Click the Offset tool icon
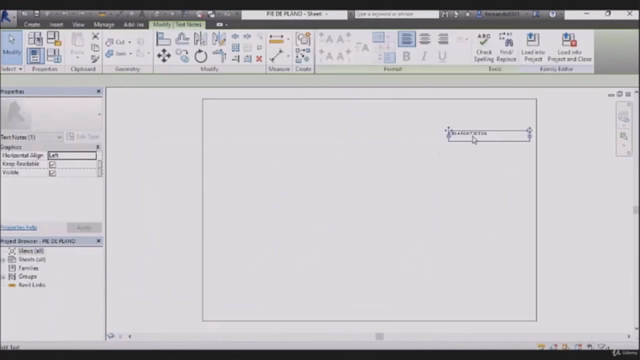The image size is (640, 360). point(182,39)
